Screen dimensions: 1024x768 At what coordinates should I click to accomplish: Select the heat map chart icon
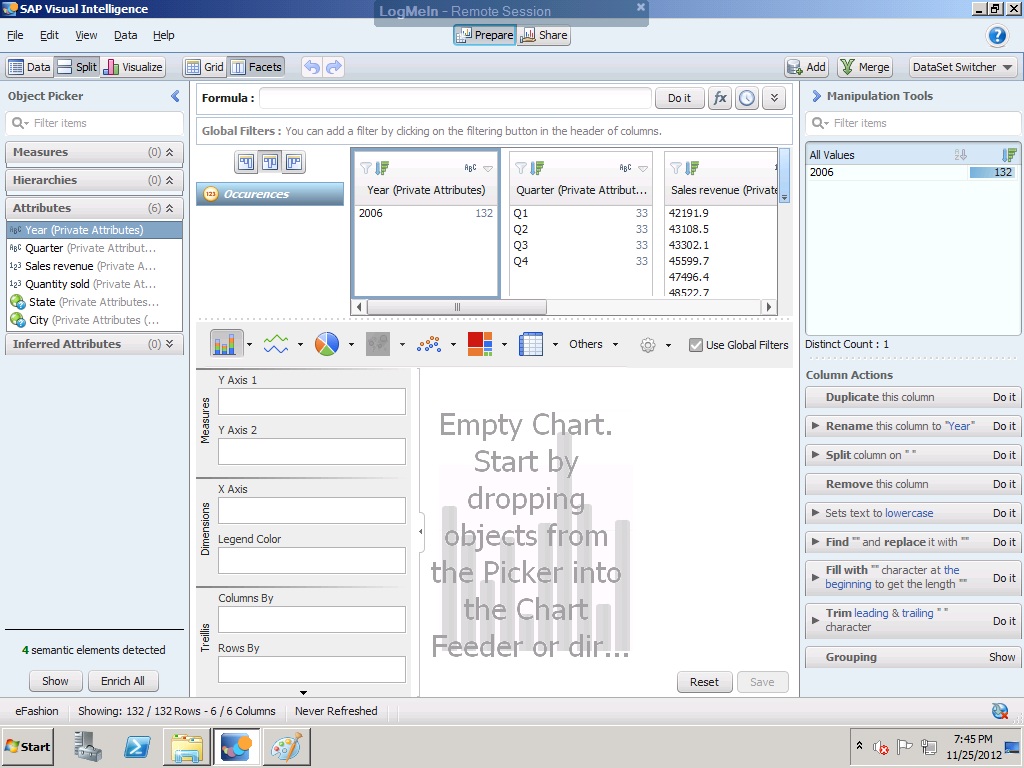tap(480, 344)
